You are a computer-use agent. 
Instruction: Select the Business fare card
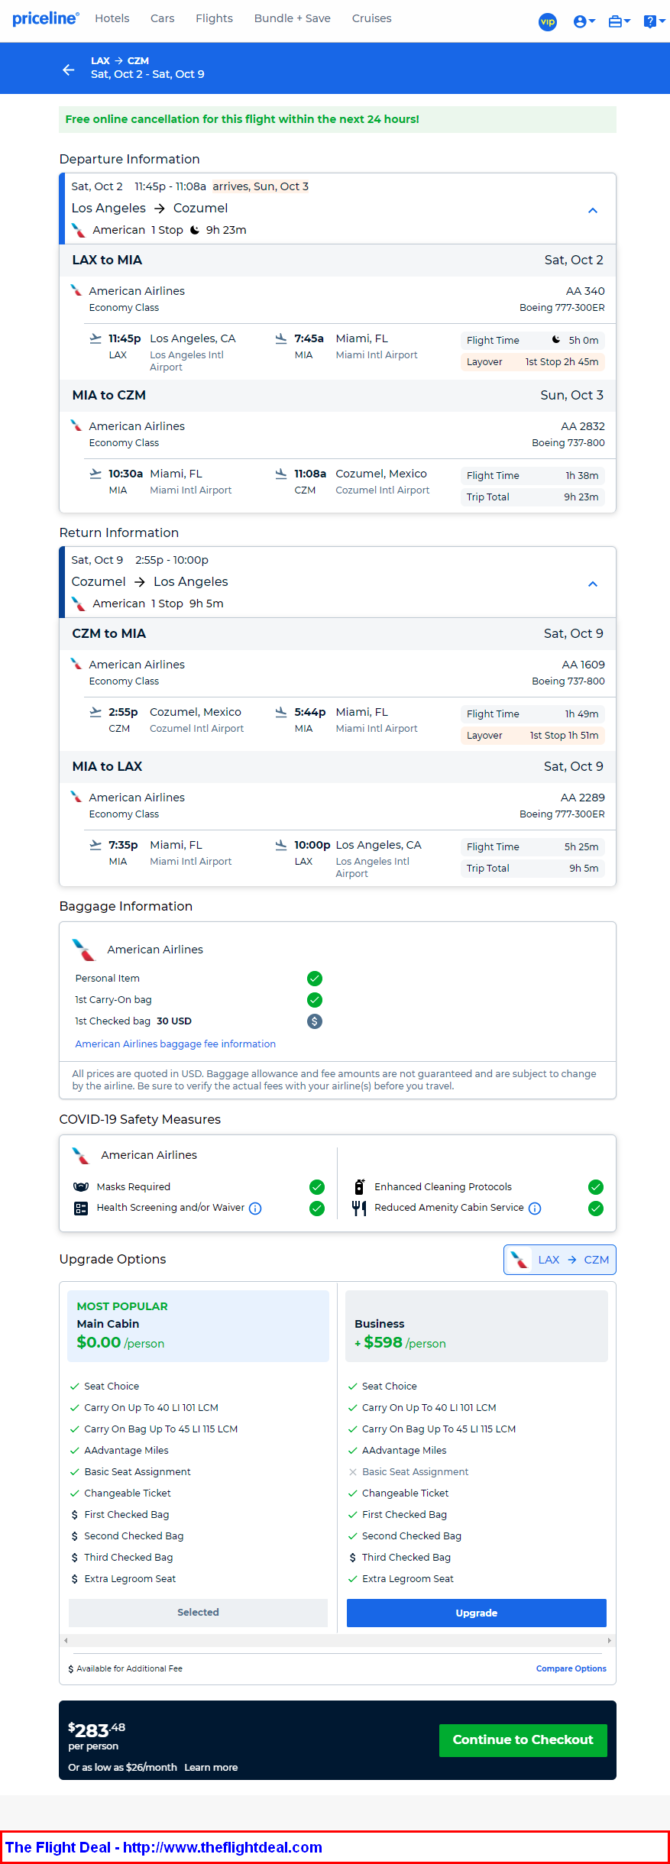click(476, 1326)
